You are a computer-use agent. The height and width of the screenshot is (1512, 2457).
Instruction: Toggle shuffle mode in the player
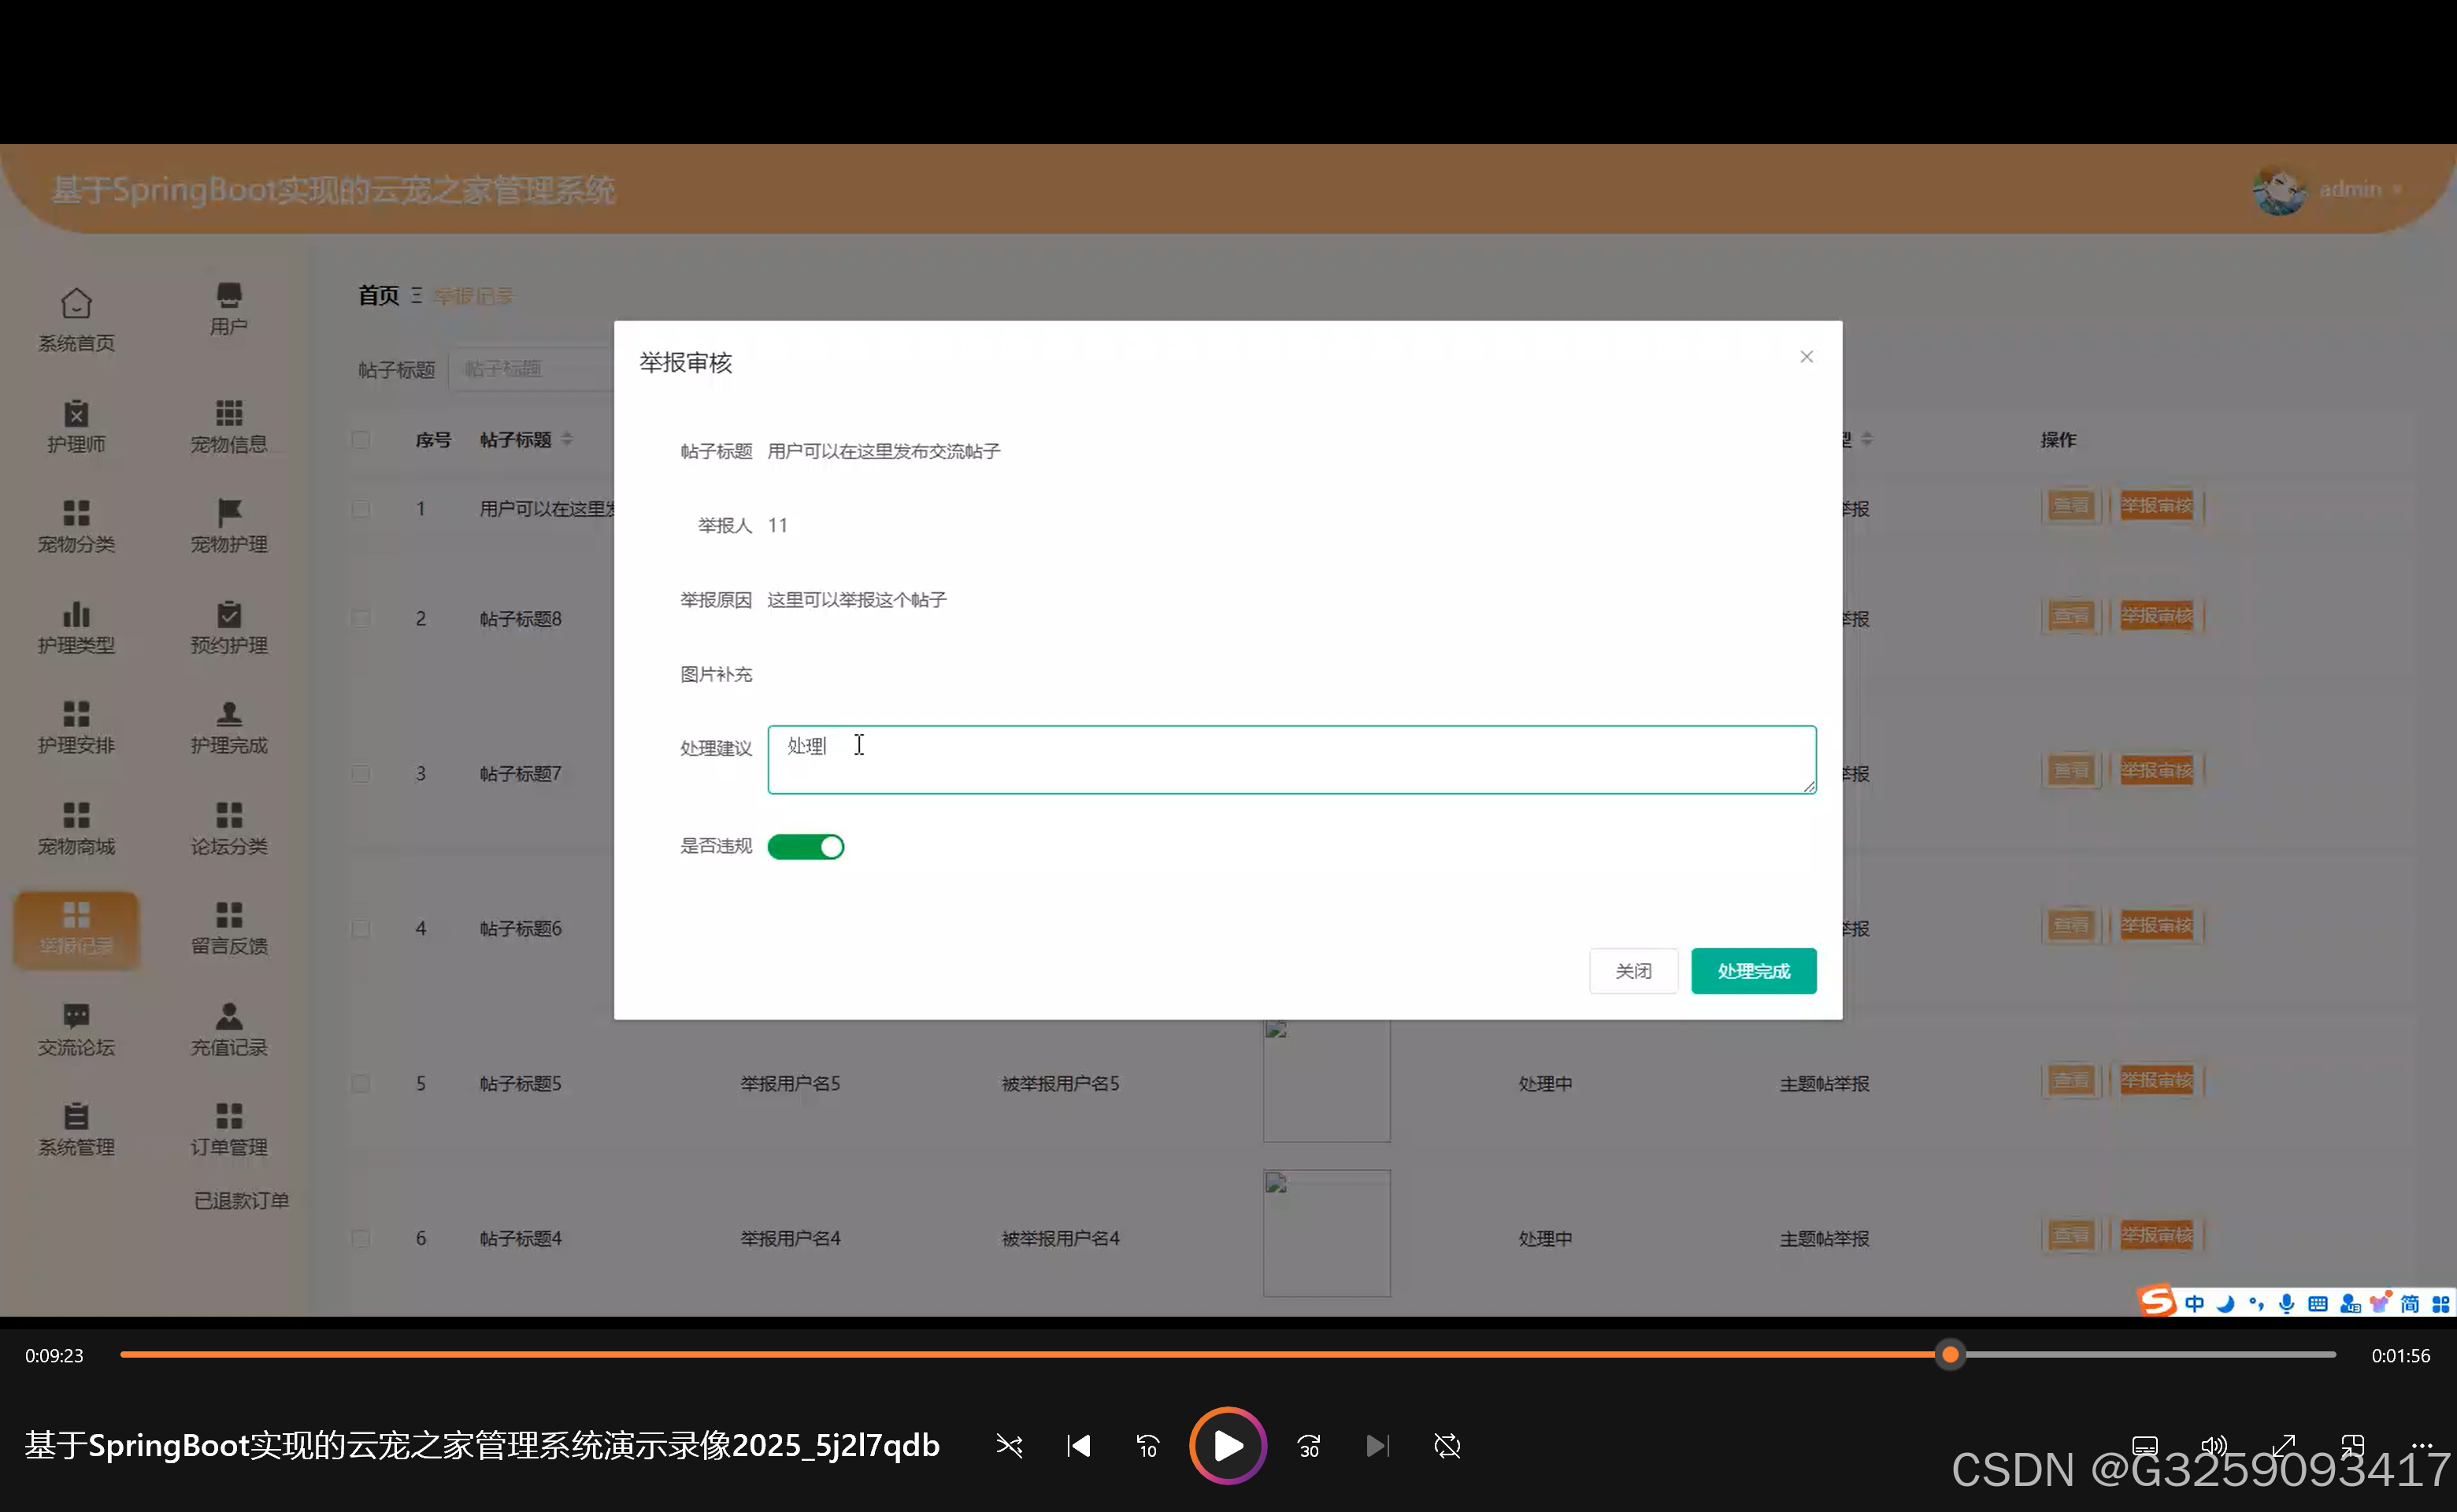tap(1009, 1446)
